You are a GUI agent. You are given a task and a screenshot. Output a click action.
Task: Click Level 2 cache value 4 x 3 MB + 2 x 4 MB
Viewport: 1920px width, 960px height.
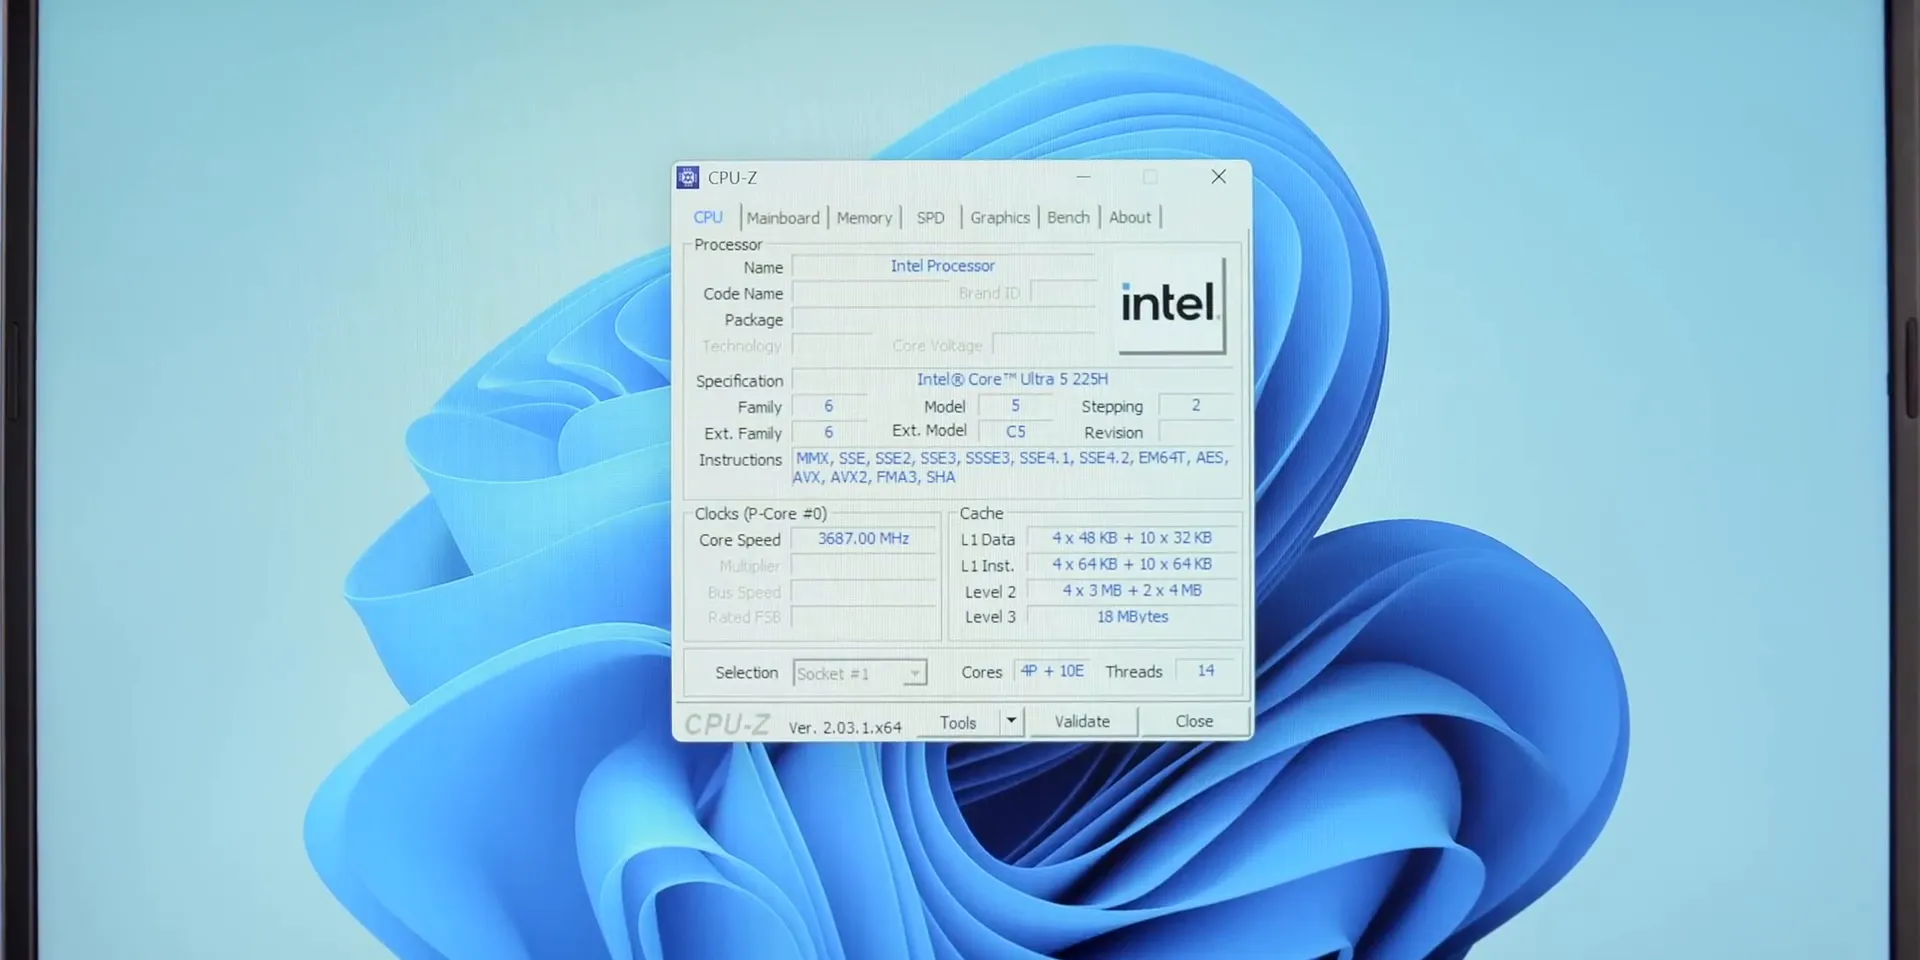coord(1132,590)
